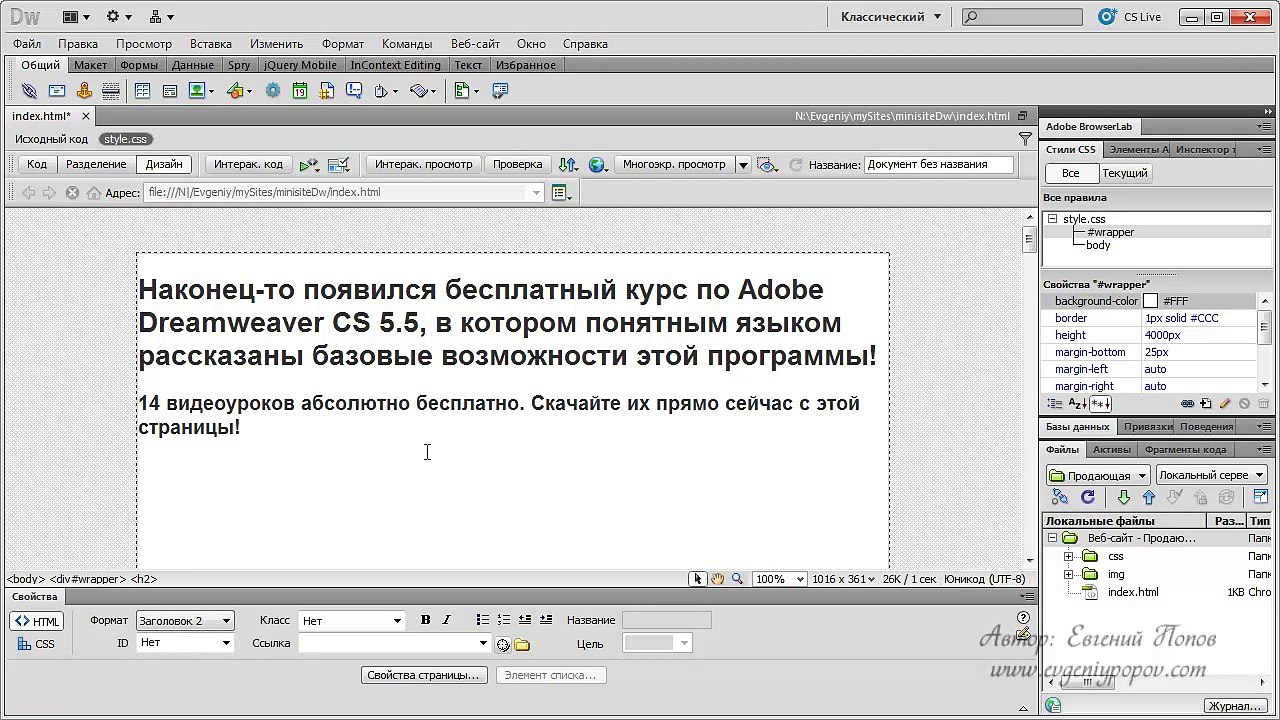
Task: Switch CSS panel to Текущий mode
Action: [1125, 173]
